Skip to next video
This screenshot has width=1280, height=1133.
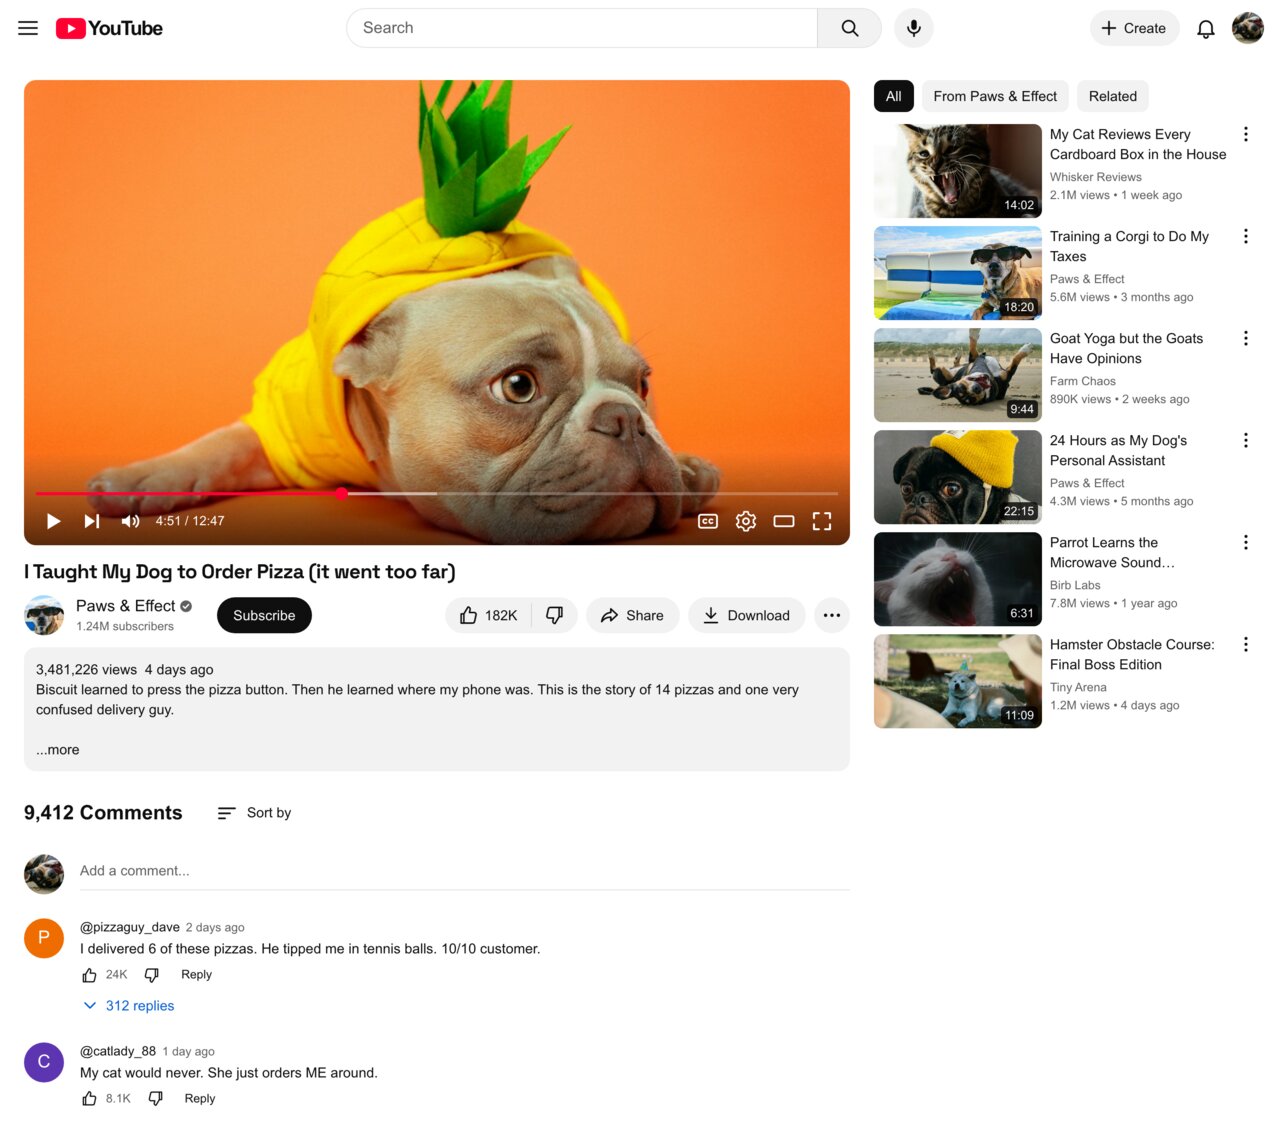pyautogui.click(x=92, y=521)
